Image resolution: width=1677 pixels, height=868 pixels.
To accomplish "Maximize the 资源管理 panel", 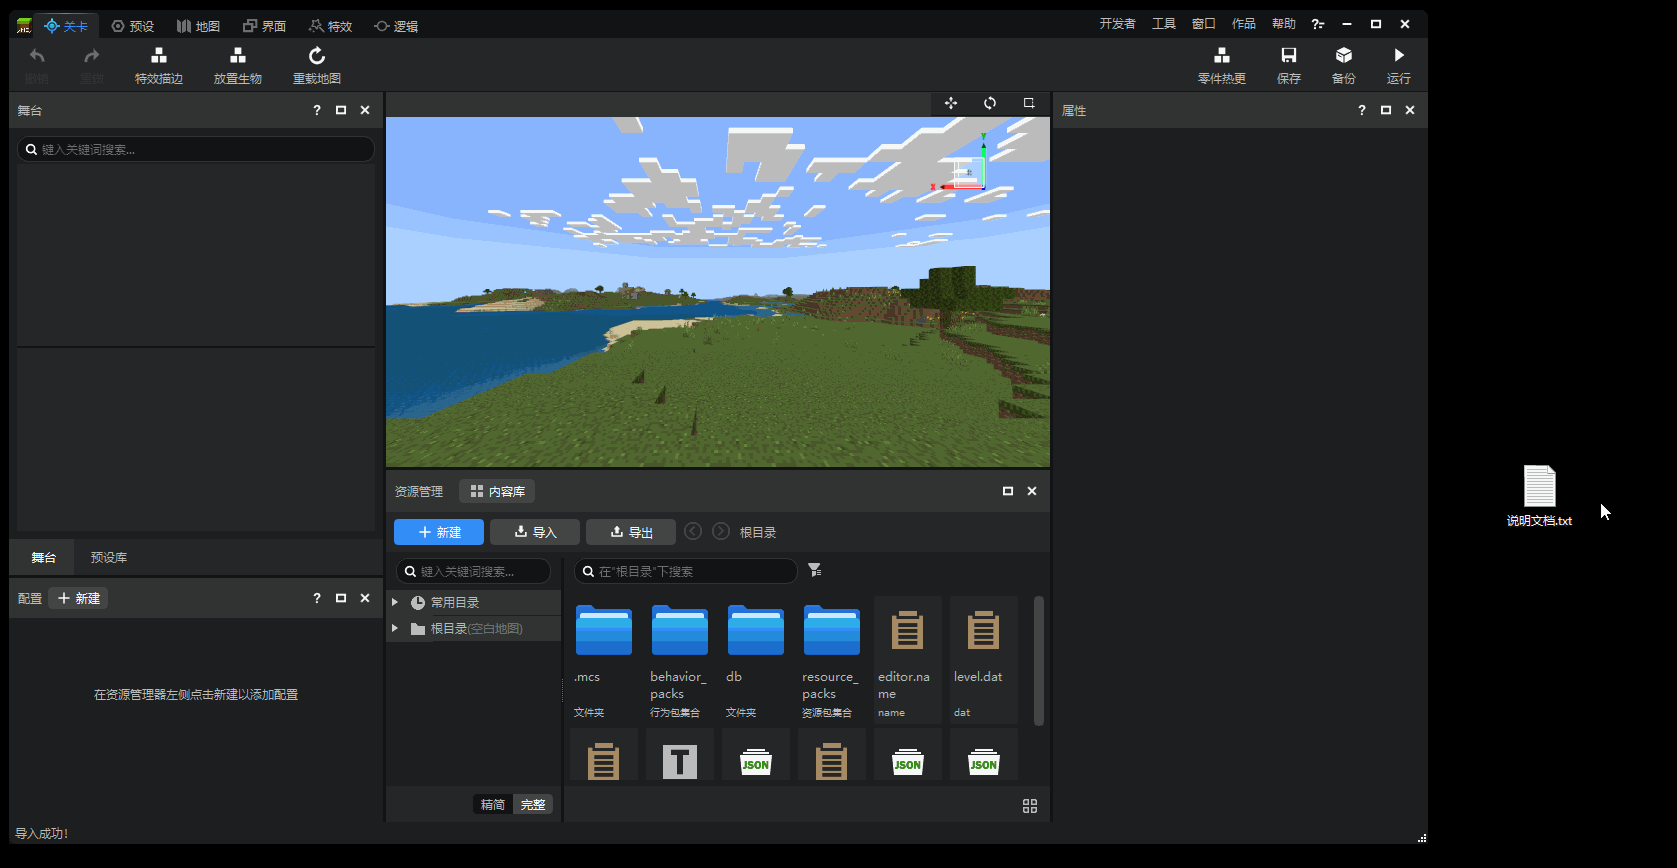I will tap(1008, 491).
